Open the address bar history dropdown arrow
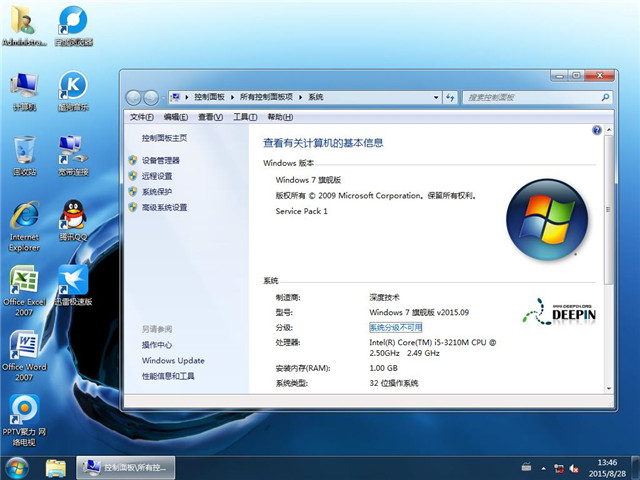The width and height of the screenshot is (640, 480). [436, 97]
